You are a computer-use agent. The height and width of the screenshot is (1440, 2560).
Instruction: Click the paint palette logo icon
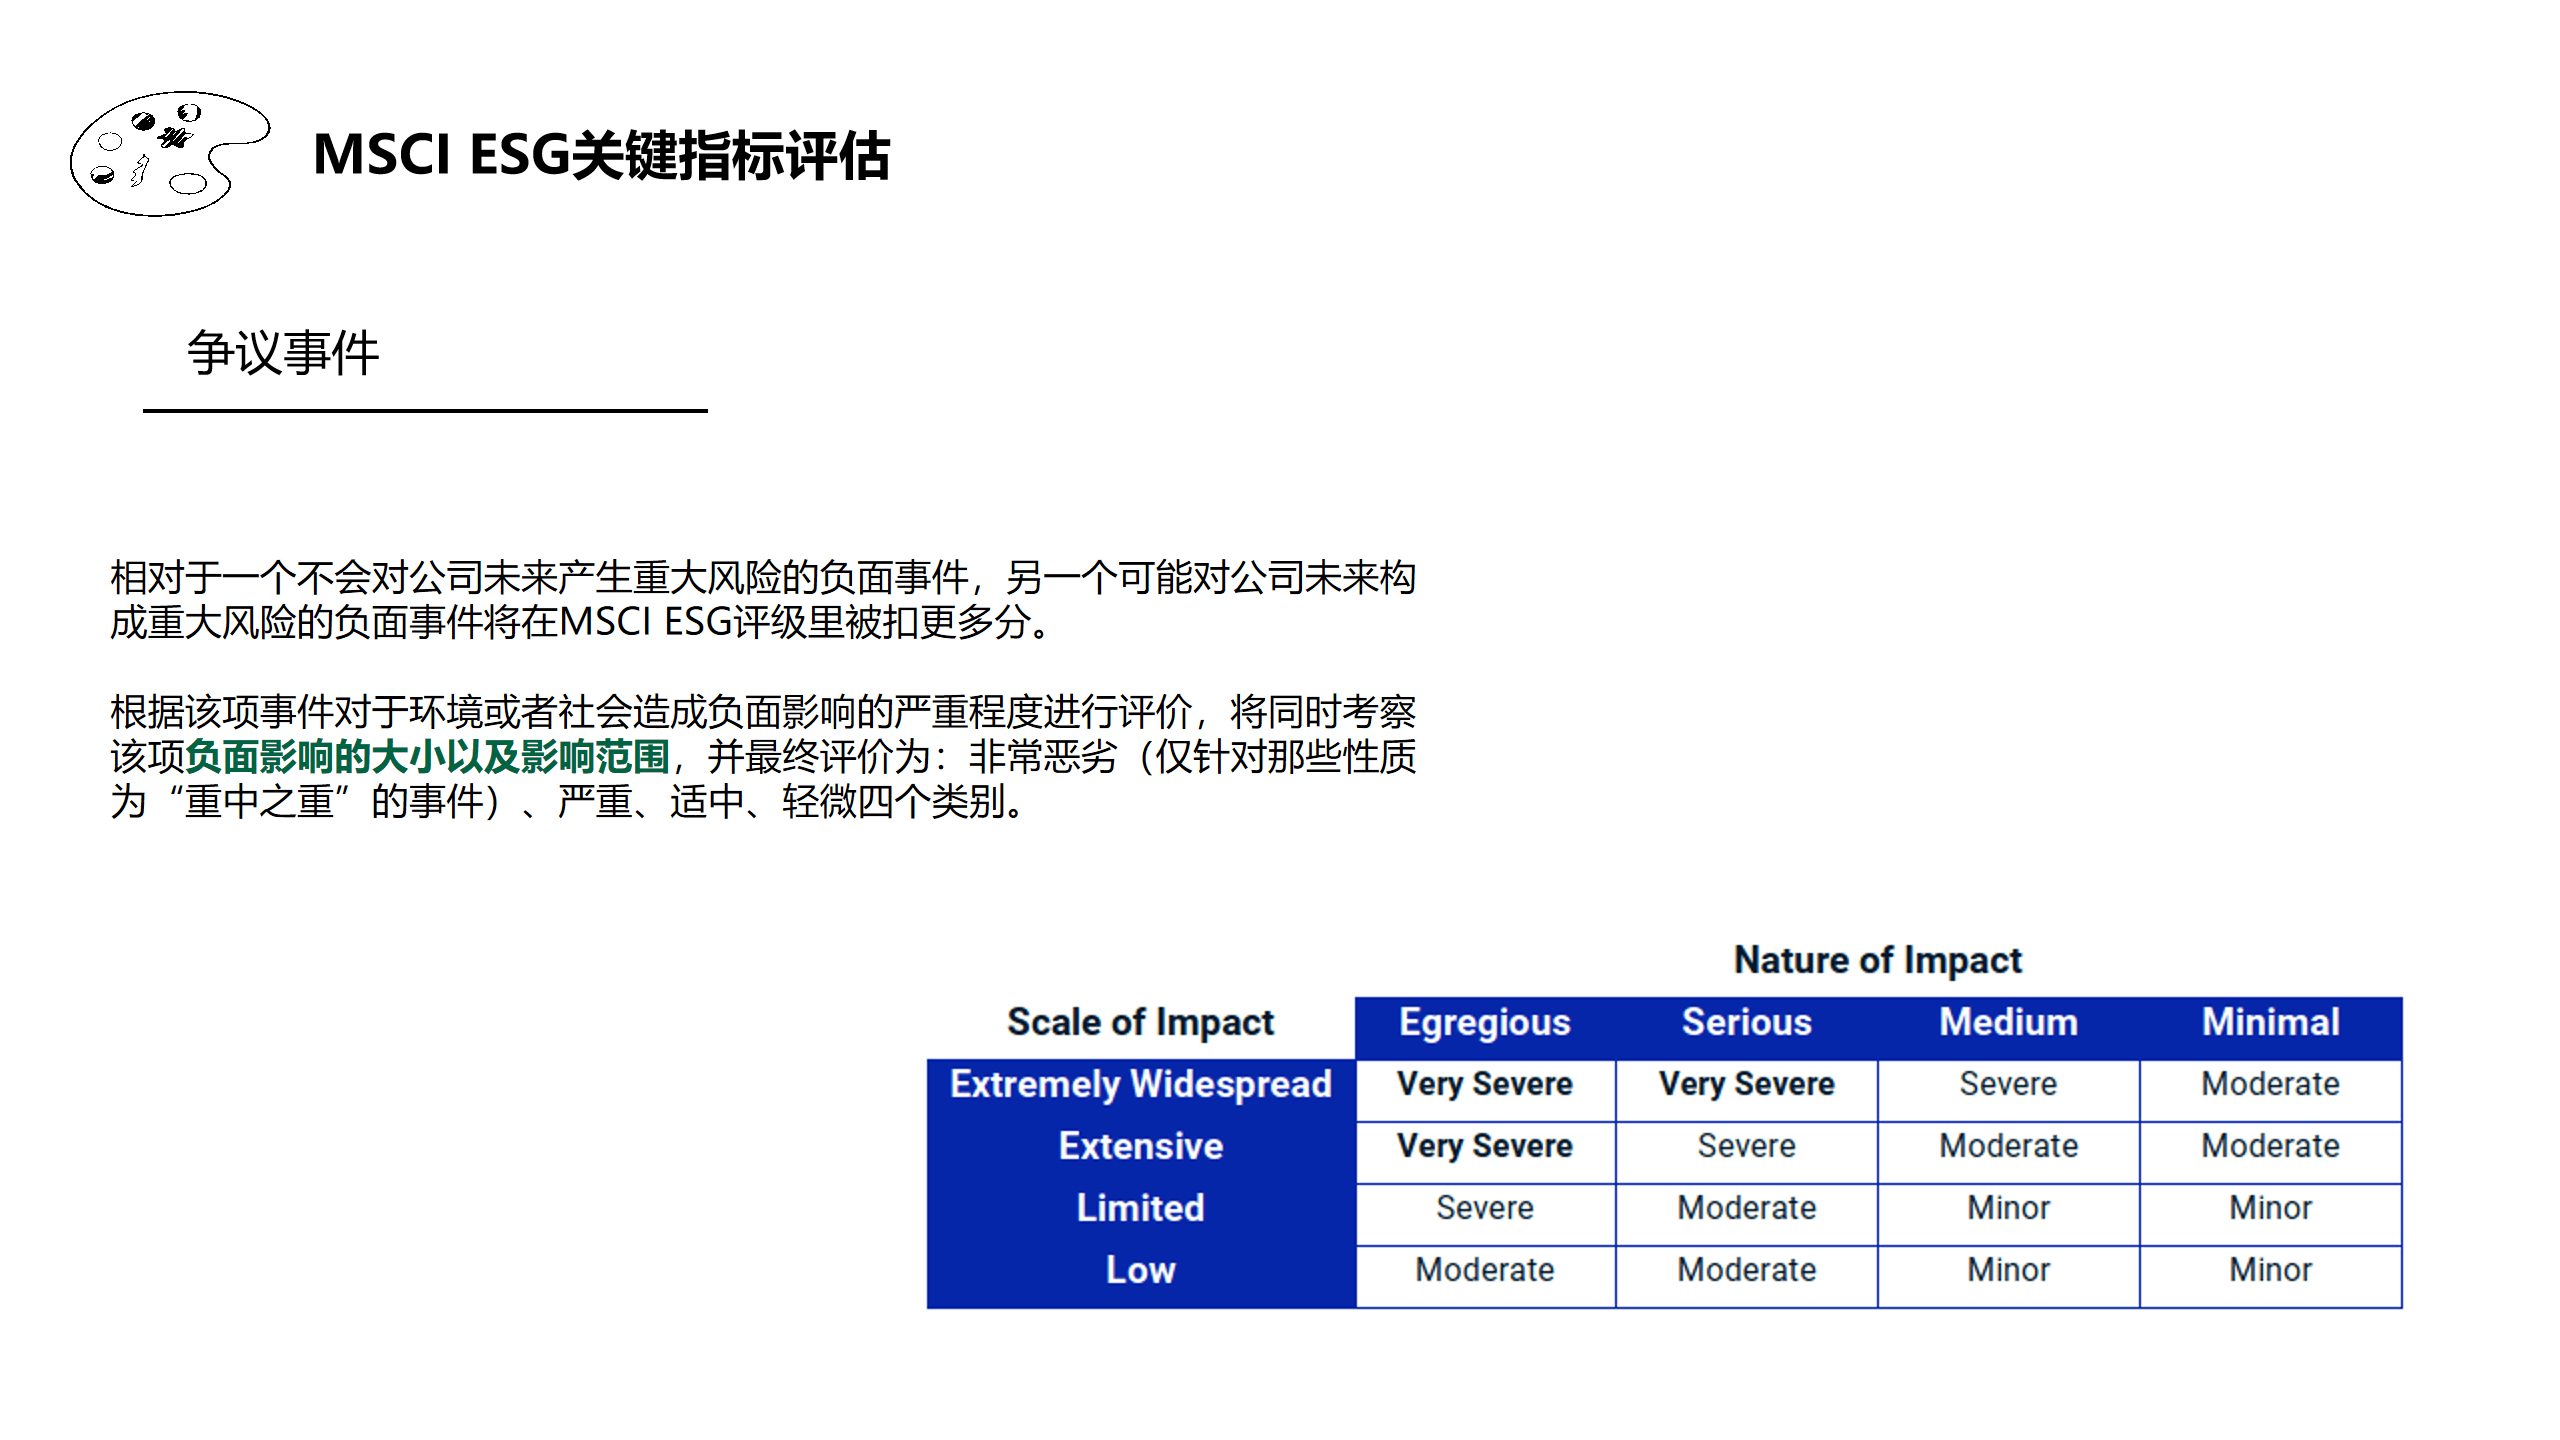(x=170, y=153)
